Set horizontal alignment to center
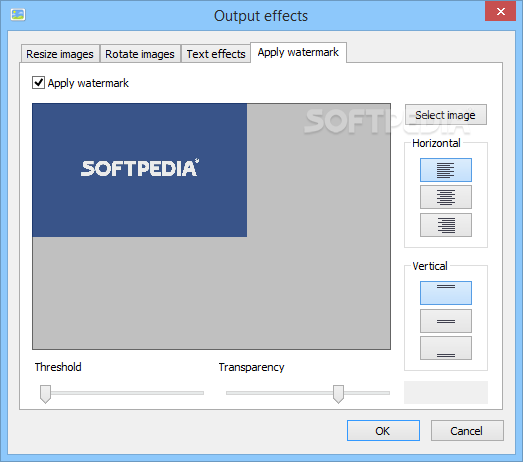The image size is (523, 462). 446,197
